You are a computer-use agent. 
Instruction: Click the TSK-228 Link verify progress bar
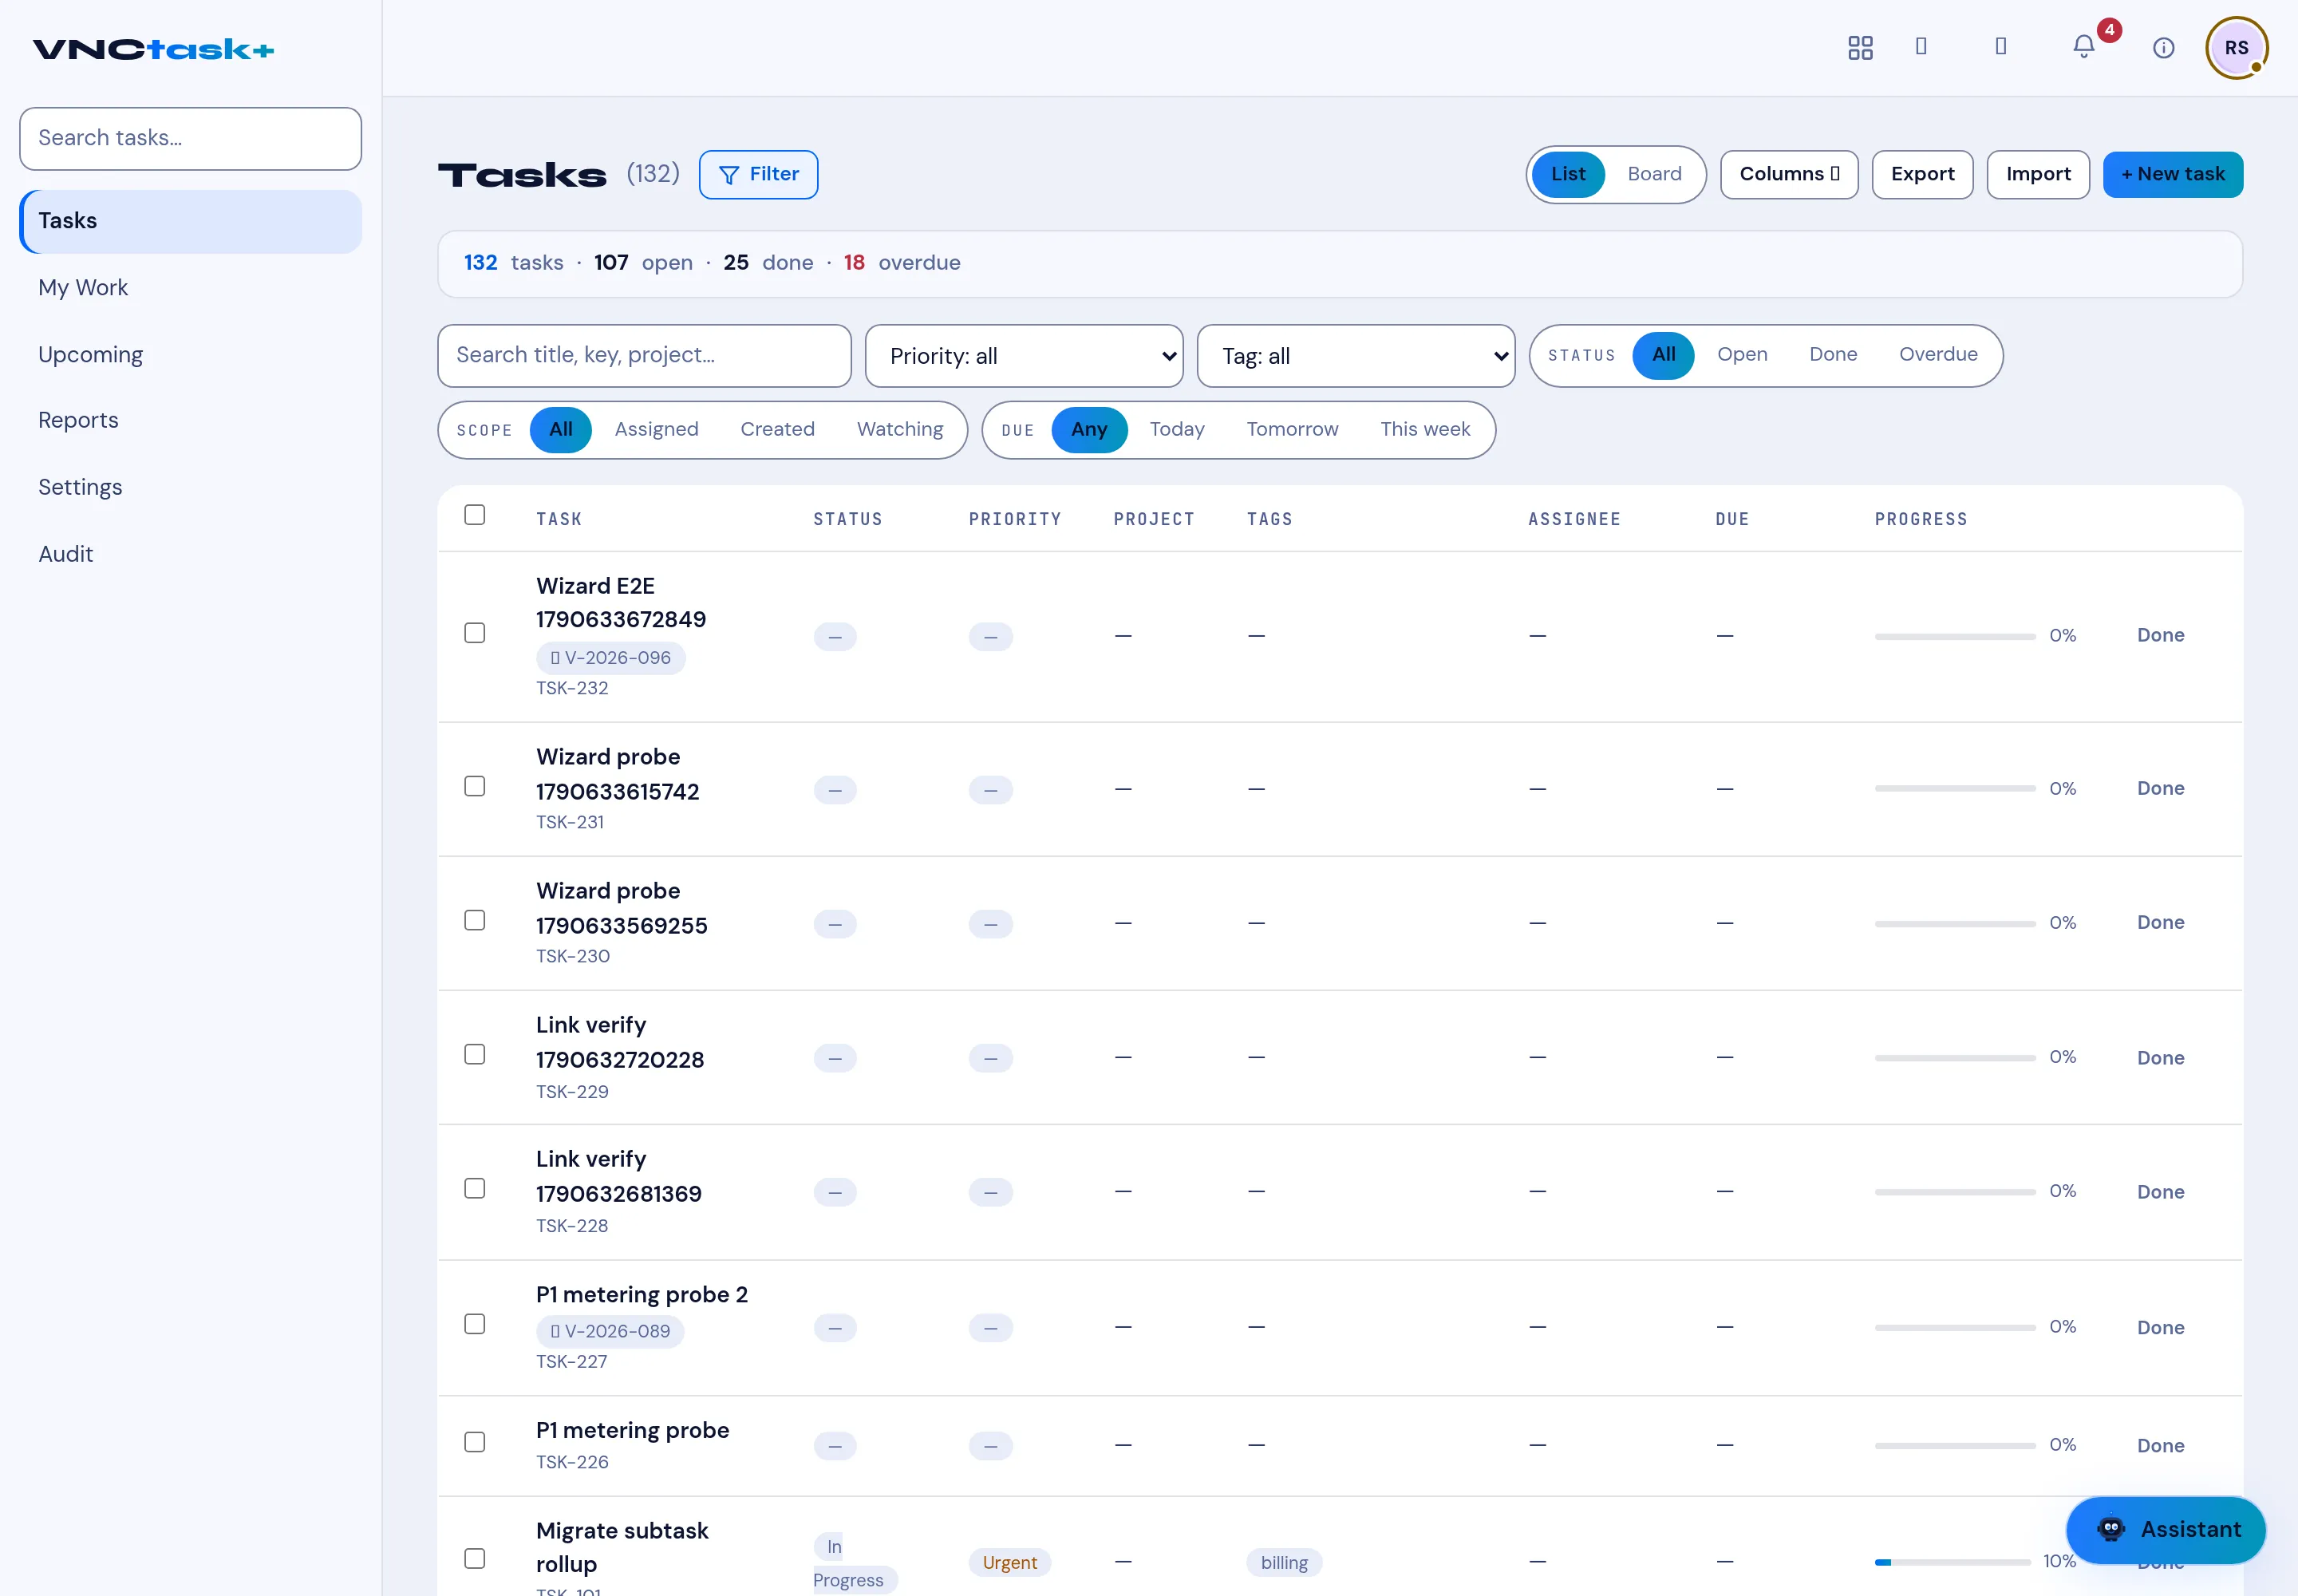(1955, 1192)
